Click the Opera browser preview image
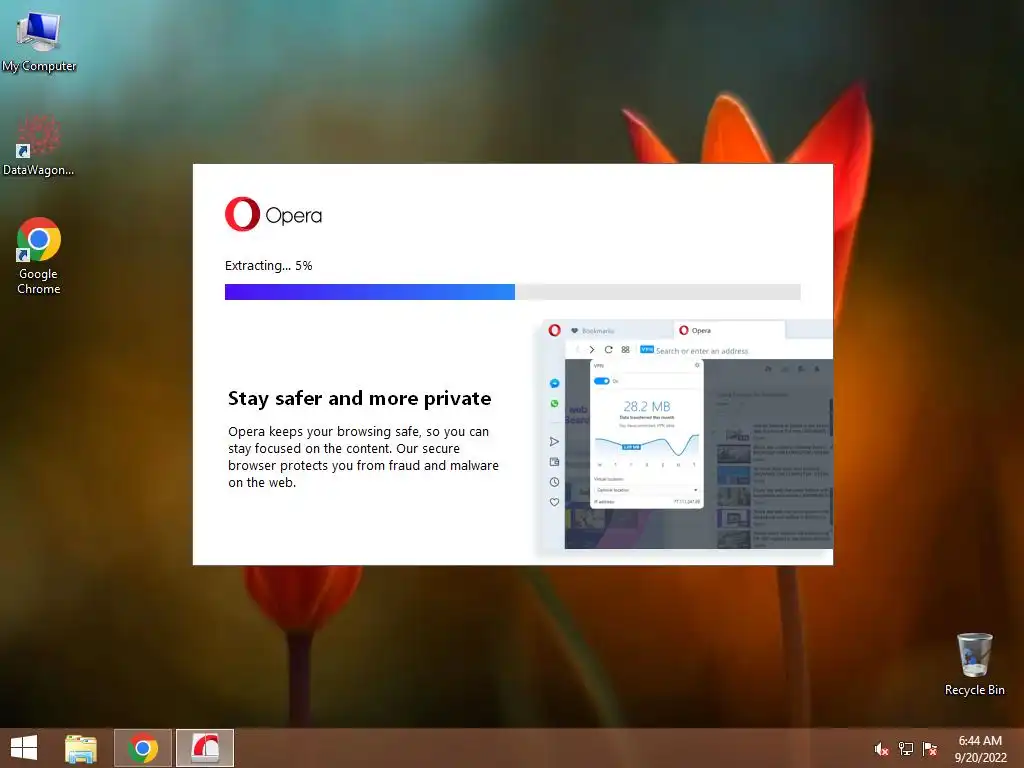The image size is (1024, 768). pos(688,434)
